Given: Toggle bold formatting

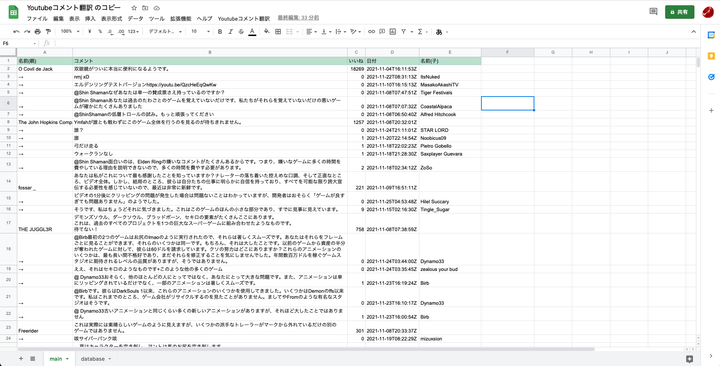Looking at the screenshot, I should pos(220,32).
